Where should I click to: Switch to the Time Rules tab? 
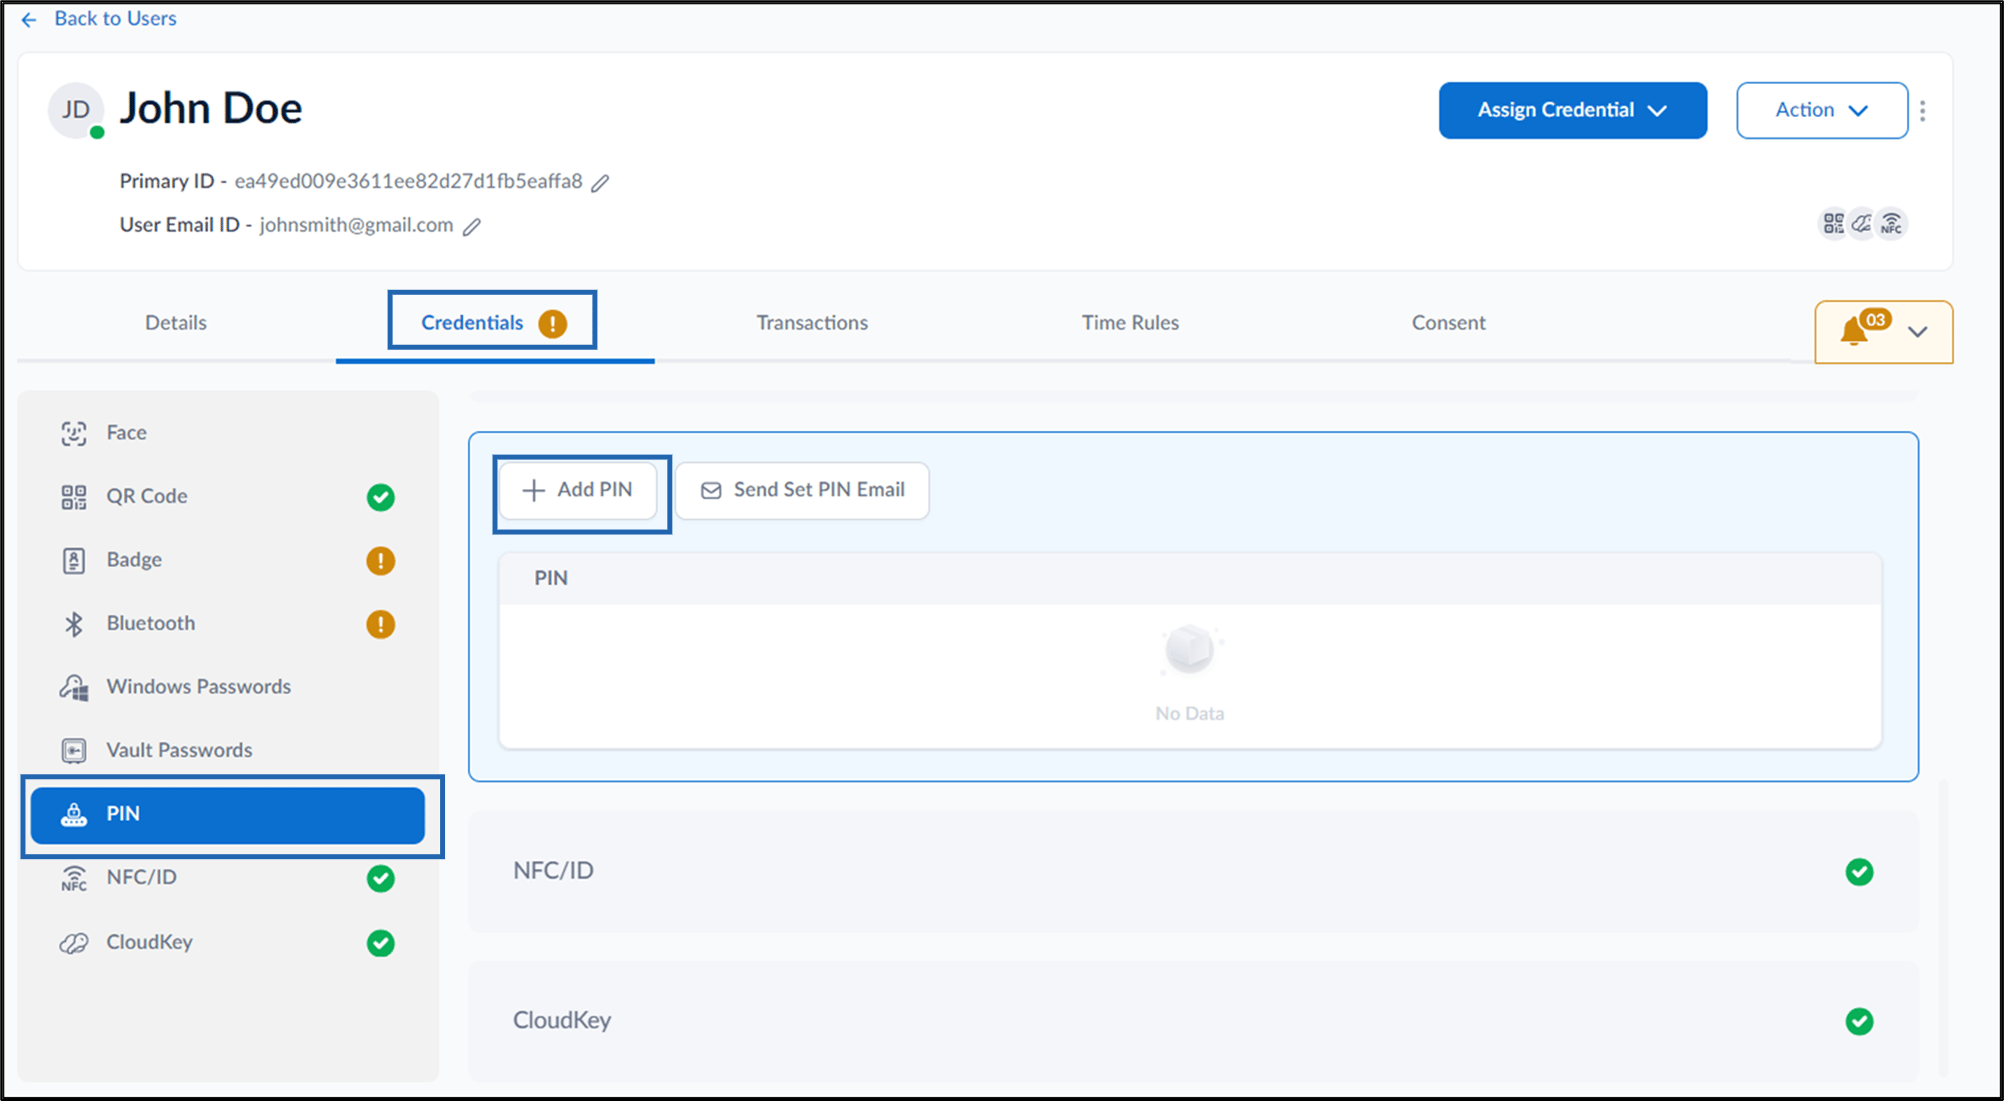tap(1130, 323)
